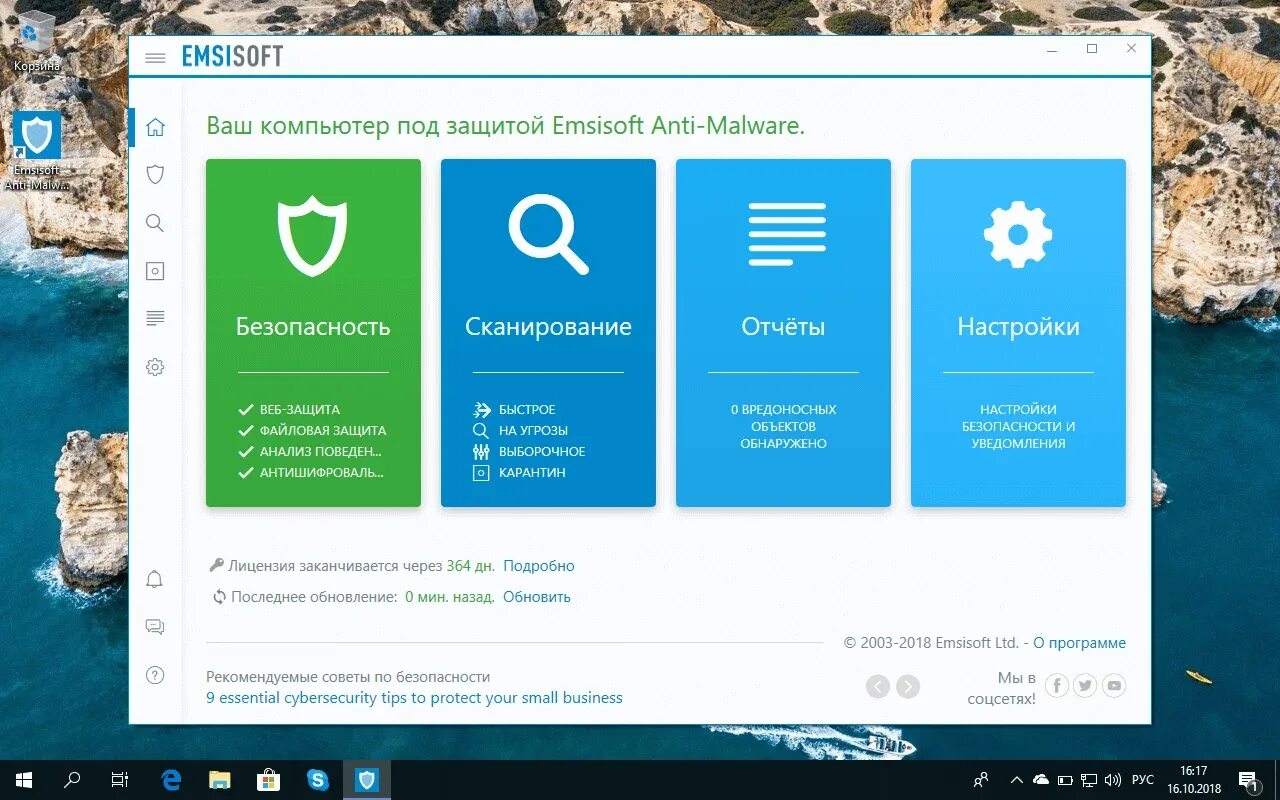Image resolution: width=1280 pixels, height=800 pixels.
Task: Click the РУС input language indicator
Action: click(x=1142, y=780)
